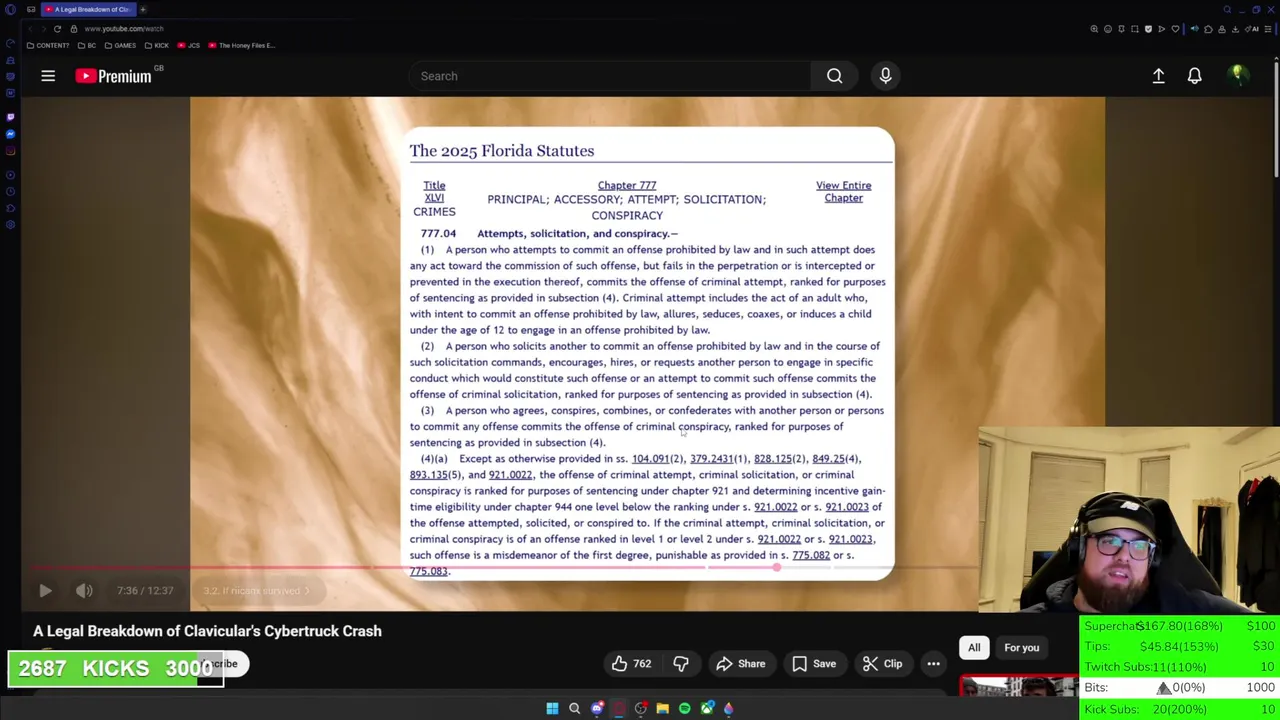The width and height of the screenshot is (1280, 720).
Task: Save the video to a playlist
Action: point(814,664)
